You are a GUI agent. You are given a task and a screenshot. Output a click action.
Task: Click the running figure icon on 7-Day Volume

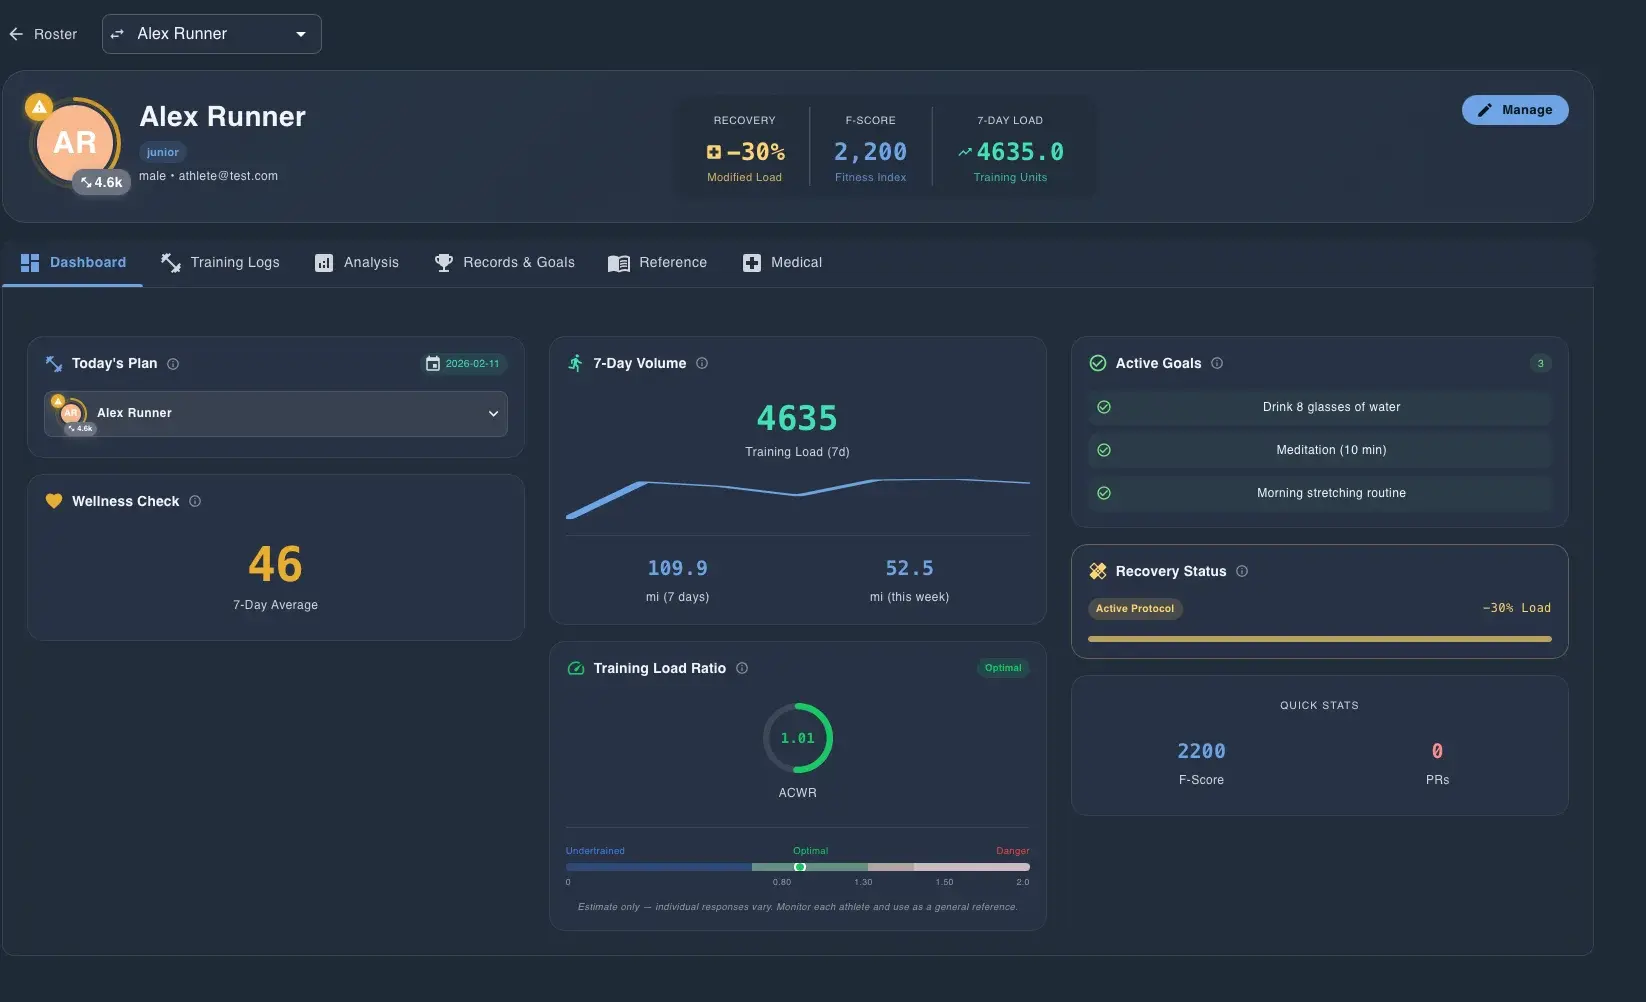pos(575,363)
